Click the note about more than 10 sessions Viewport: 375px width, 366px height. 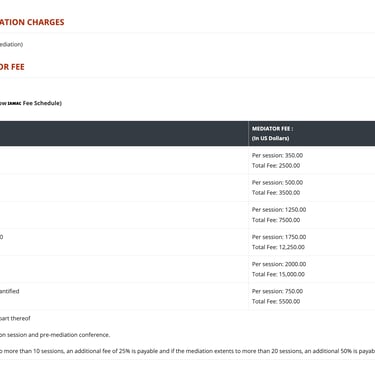click(x=187, y=351)
